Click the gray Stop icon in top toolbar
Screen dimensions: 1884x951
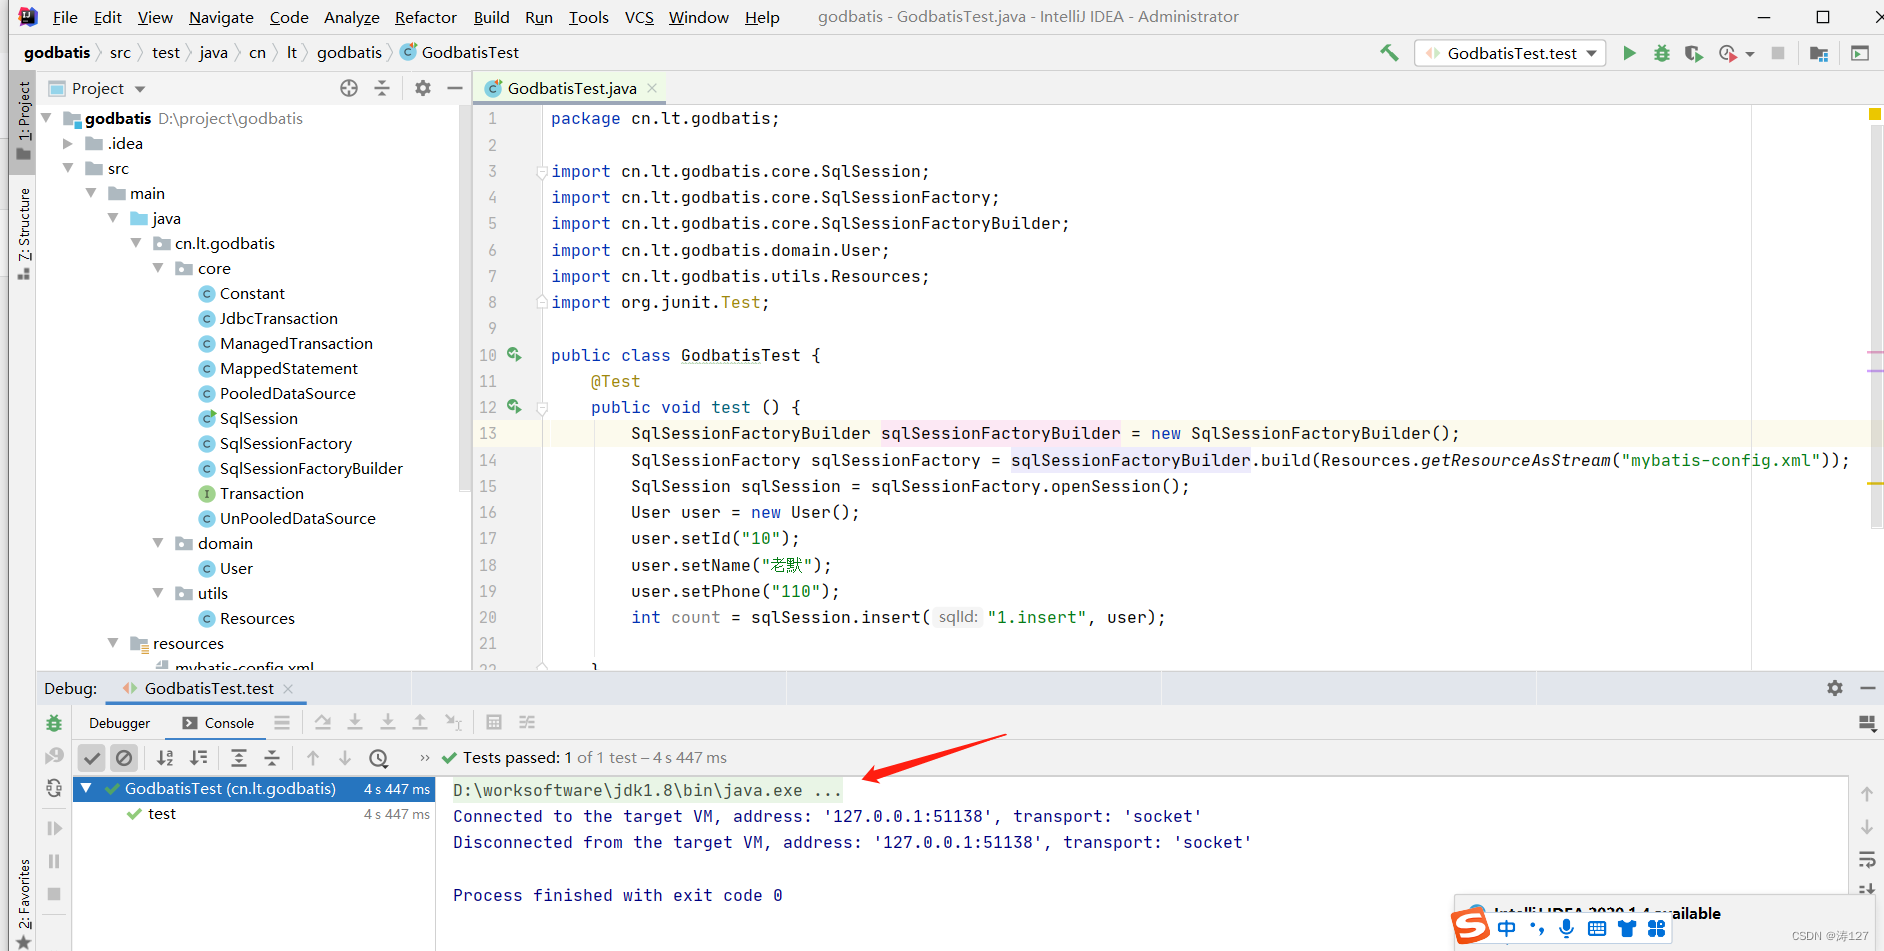1778,53
